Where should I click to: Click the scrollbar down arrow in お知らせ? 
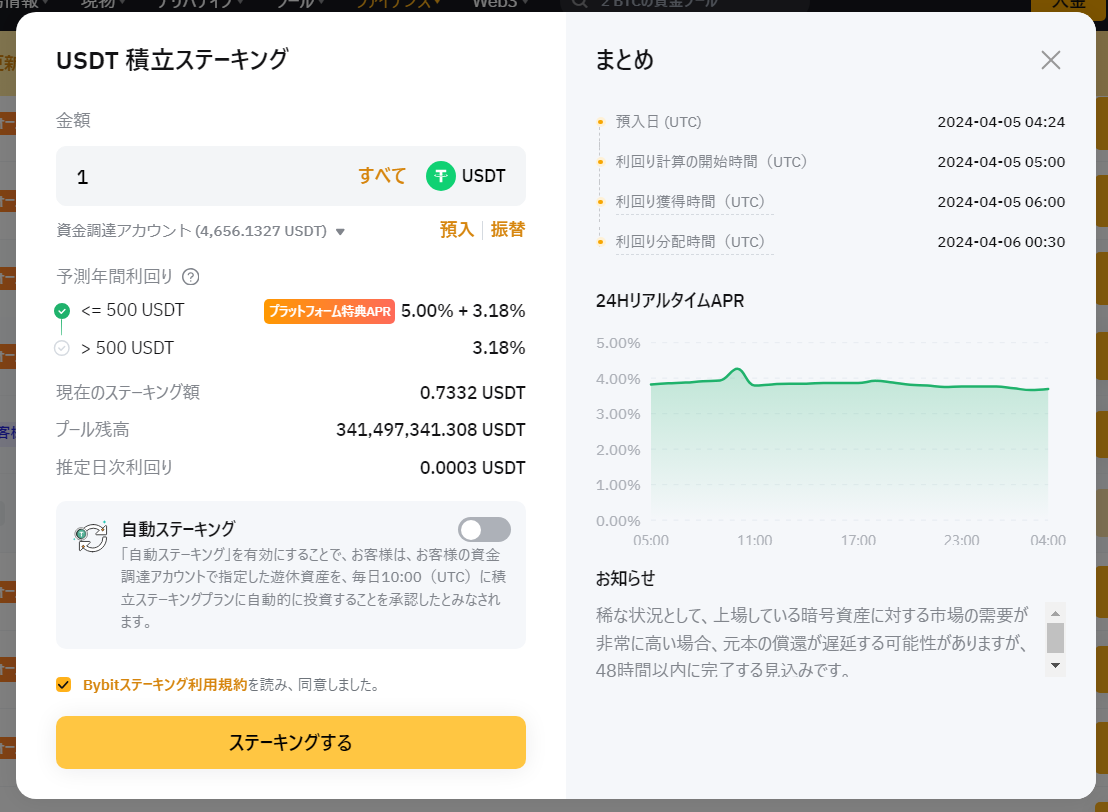point(1056,663)
